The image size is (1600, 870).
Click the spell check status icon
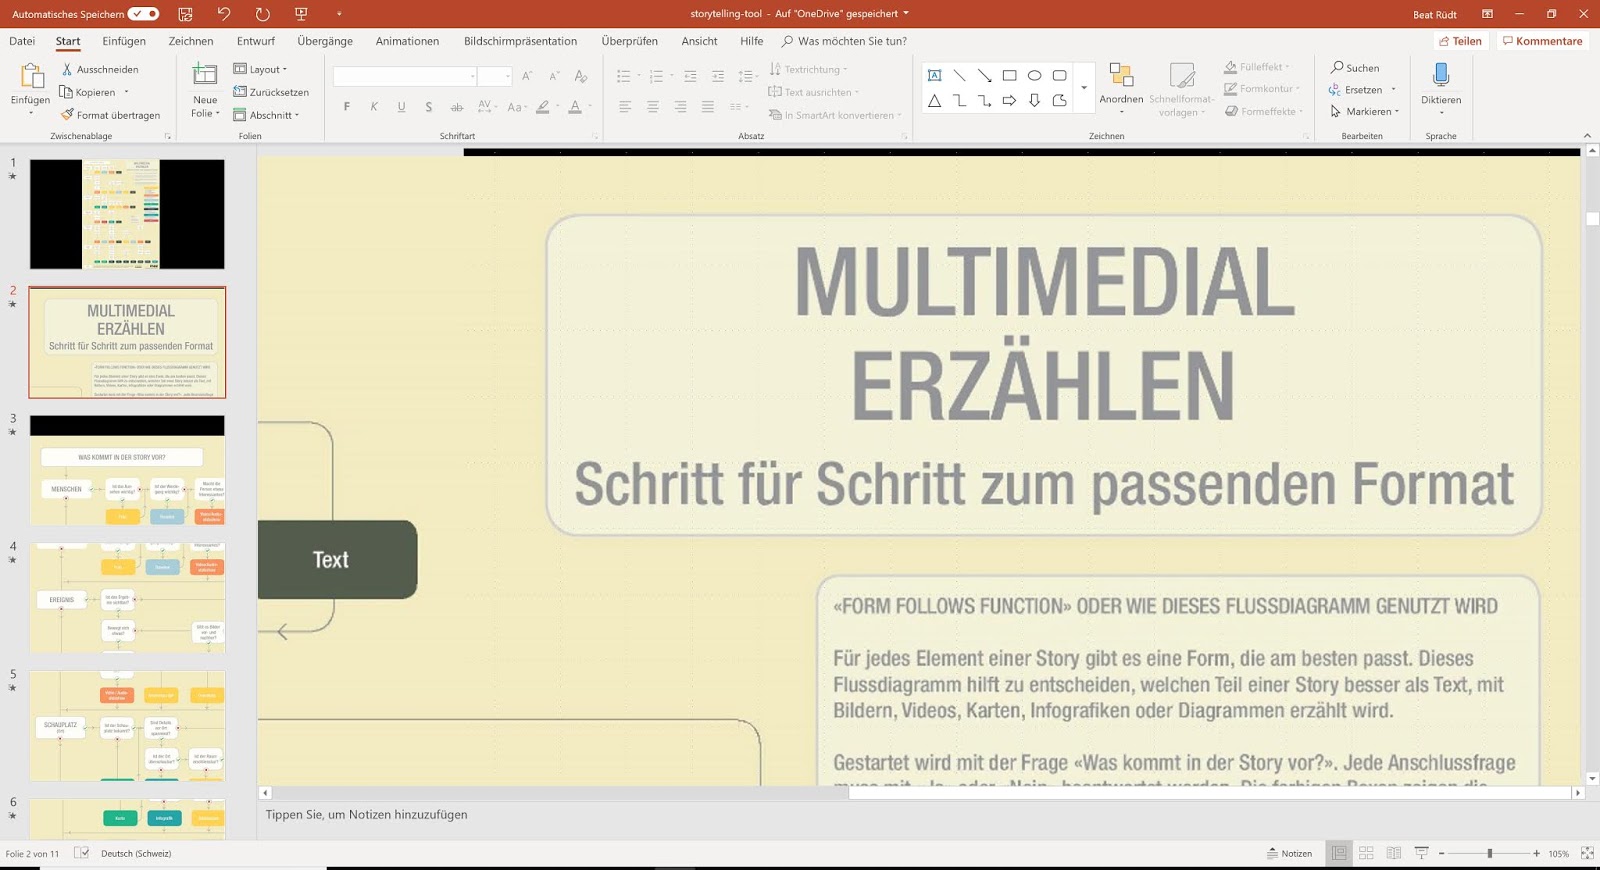(82, 853)
